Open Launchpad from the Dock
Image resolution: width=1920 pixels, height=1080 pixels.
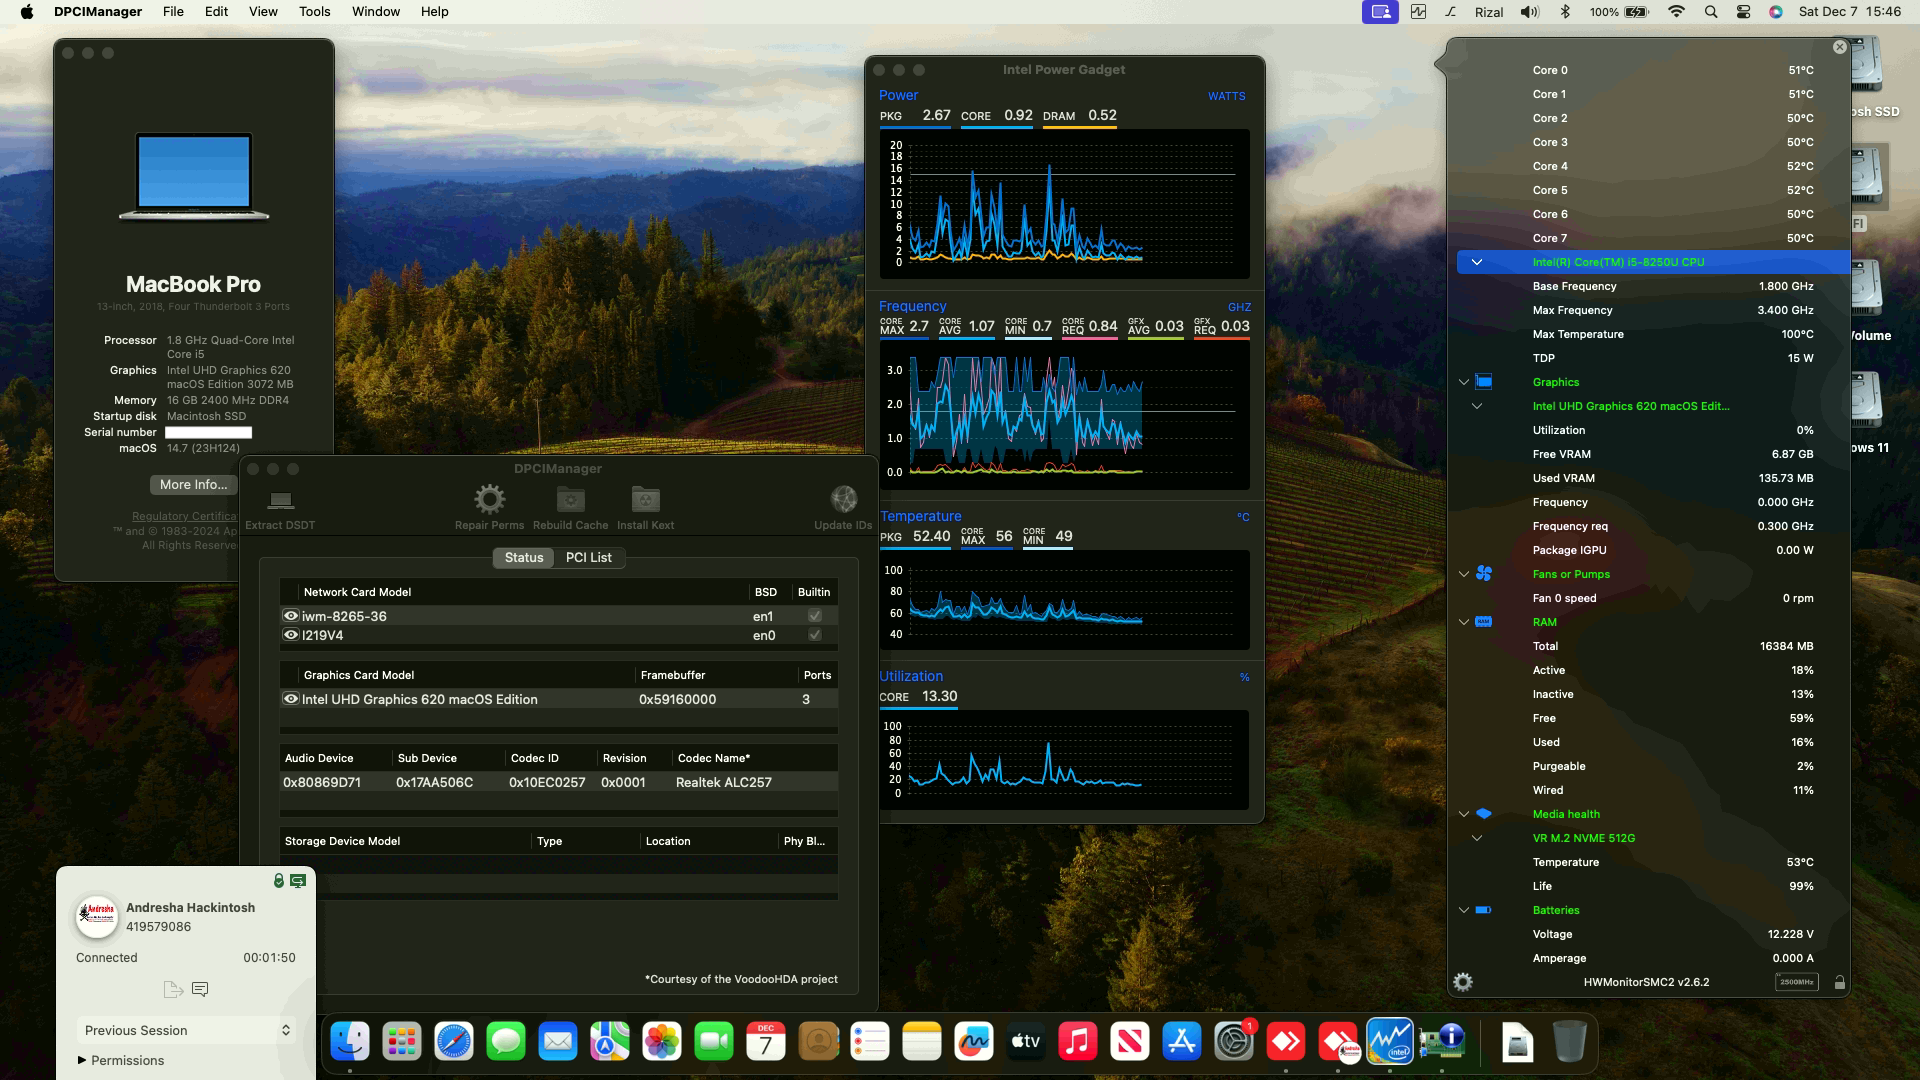click(402, 1042)
